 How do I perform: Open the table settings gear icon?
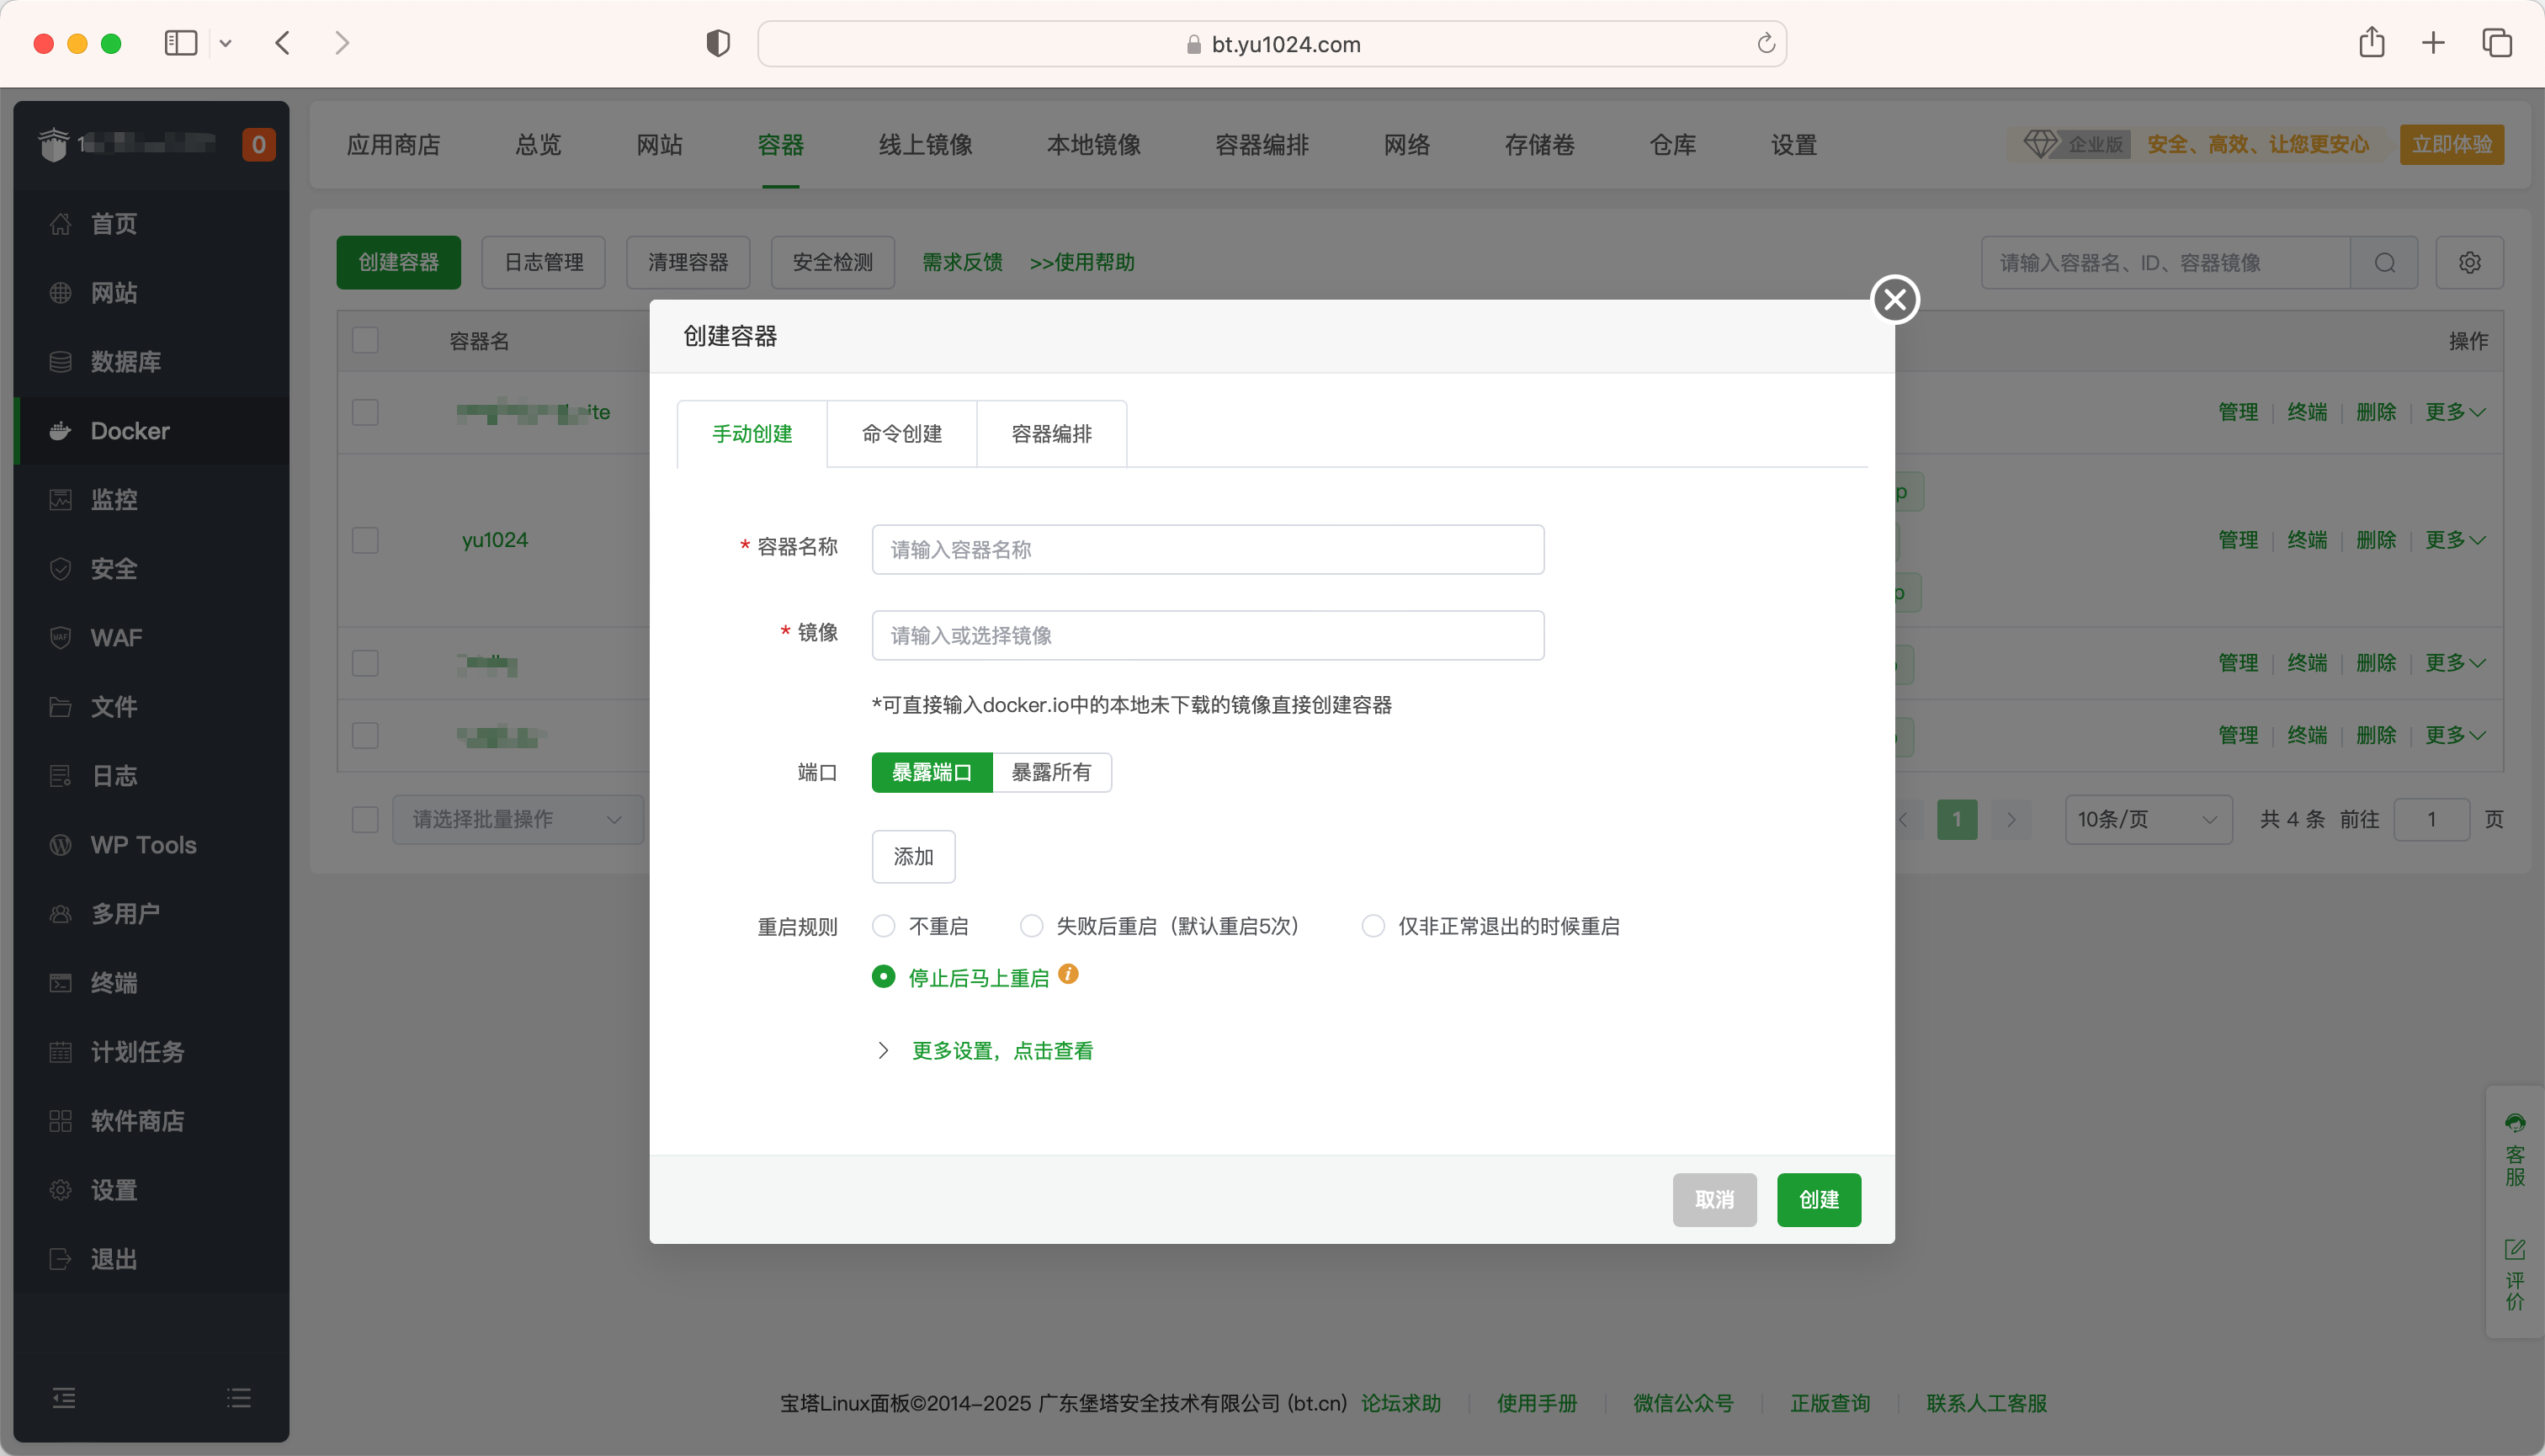2469,263
